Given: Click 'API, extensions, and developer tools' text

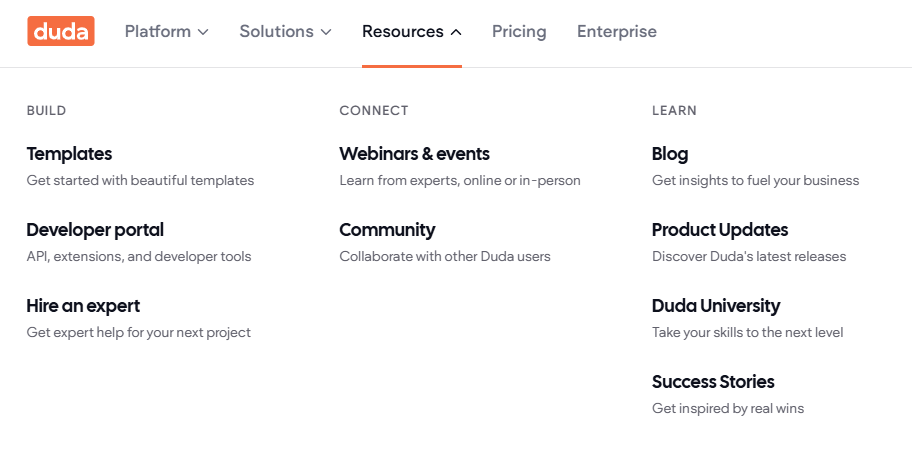Looking at the screenshot, I should (x=139, y=256).
